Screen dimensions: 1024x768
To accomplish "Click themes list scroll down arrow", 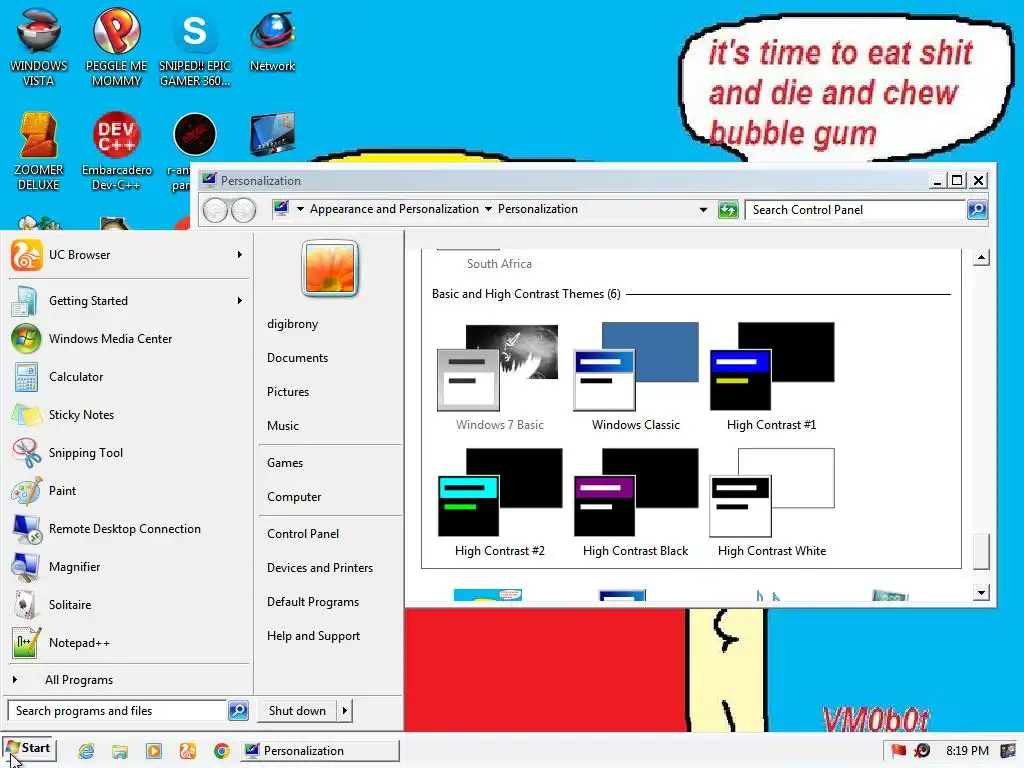I will click(x=981, y=593).
